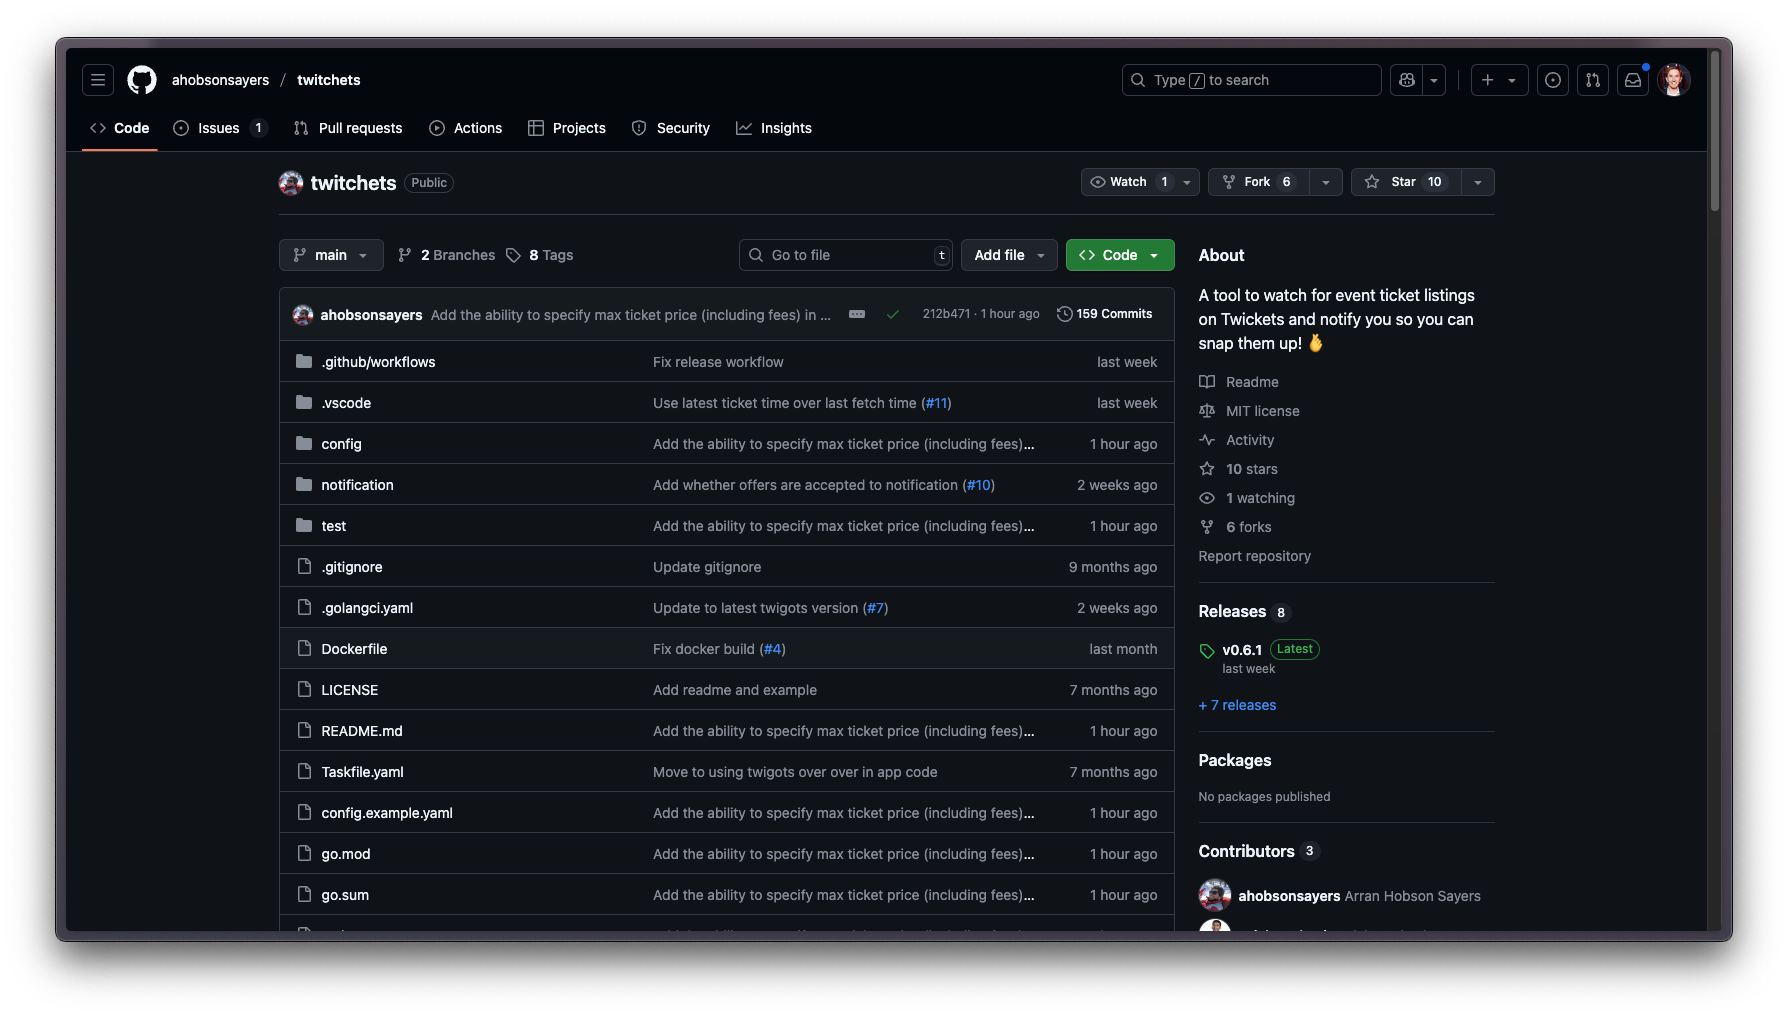Go to the GitHub home logo
The width and height of the screenshot is (1788, 1015).
coord(142,80)
